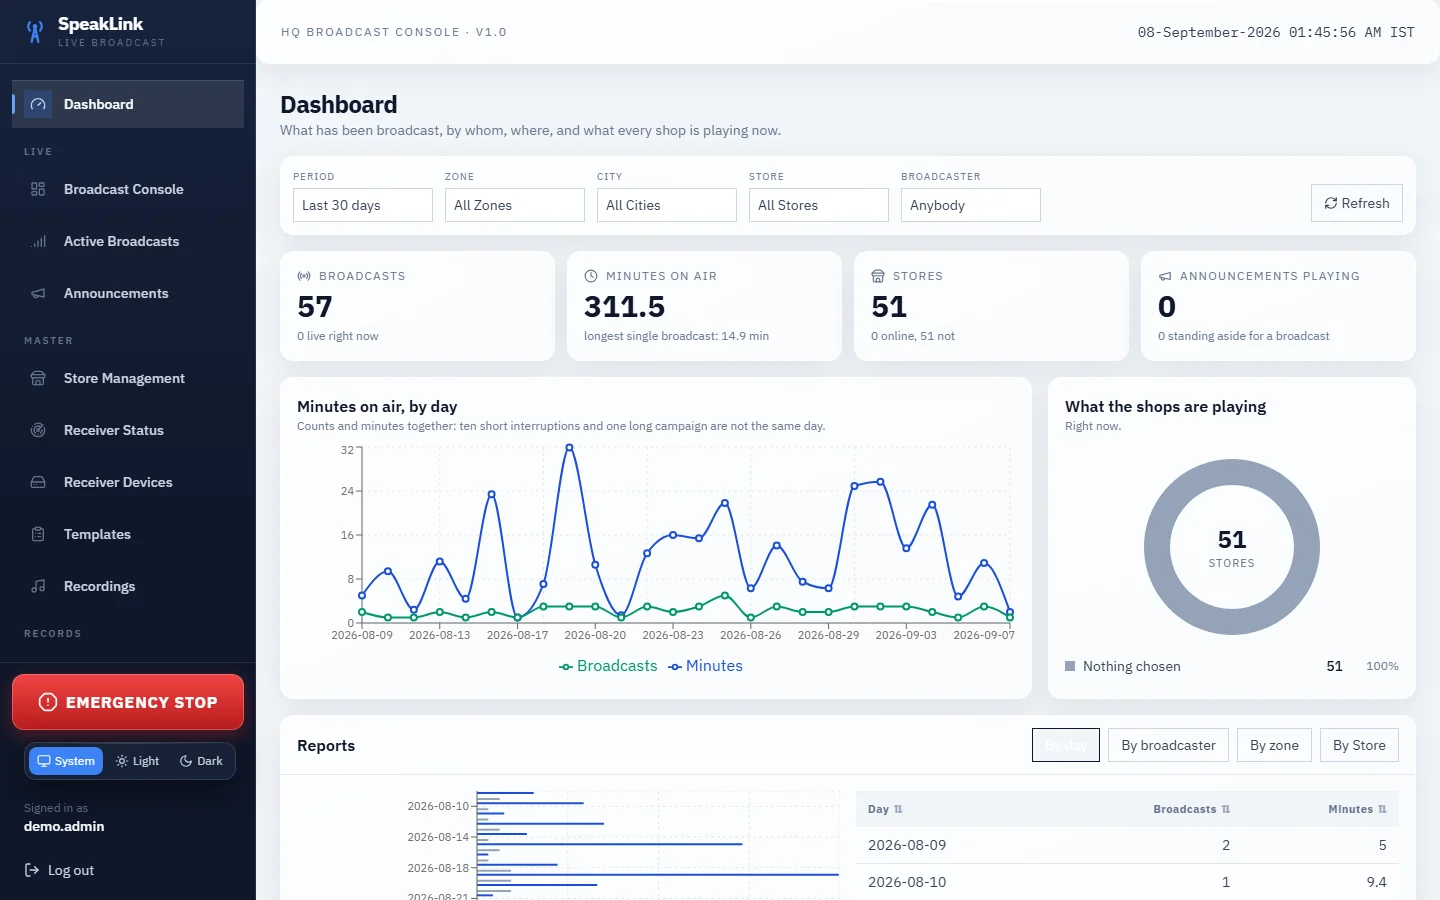The height and width of the screenshot is (900, 1440).
Task: Click the Templates clipboard icon
Action: (x=38, y=534)
